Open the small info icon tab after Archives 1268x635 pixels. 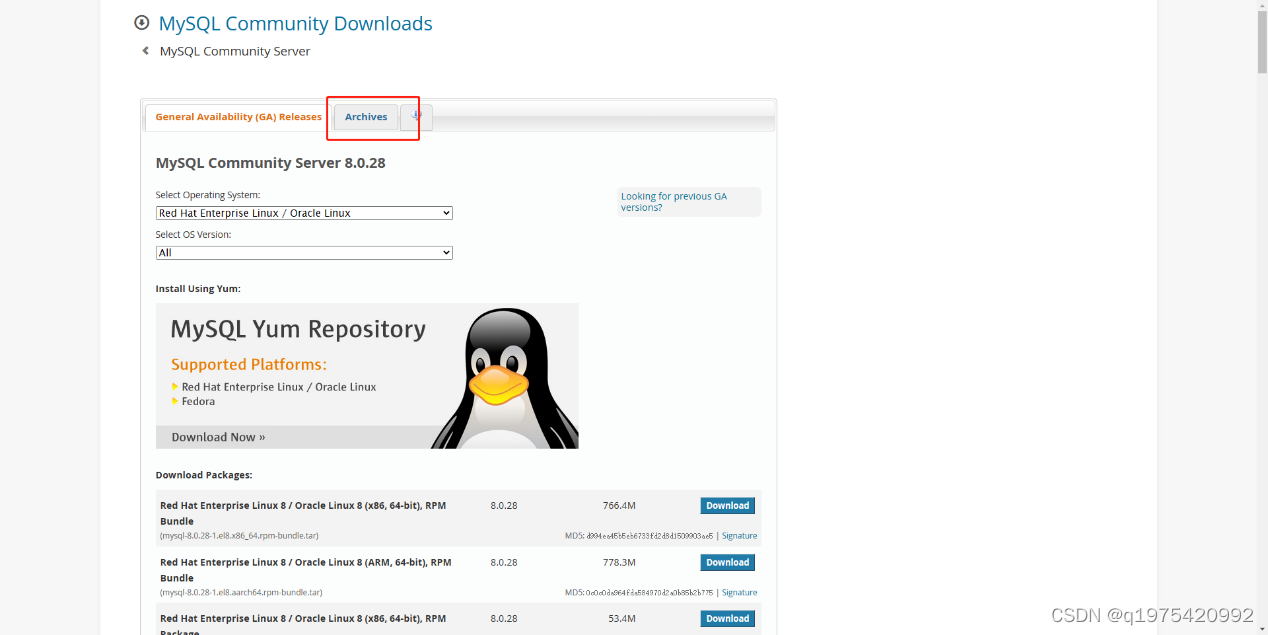coord(416,117)
